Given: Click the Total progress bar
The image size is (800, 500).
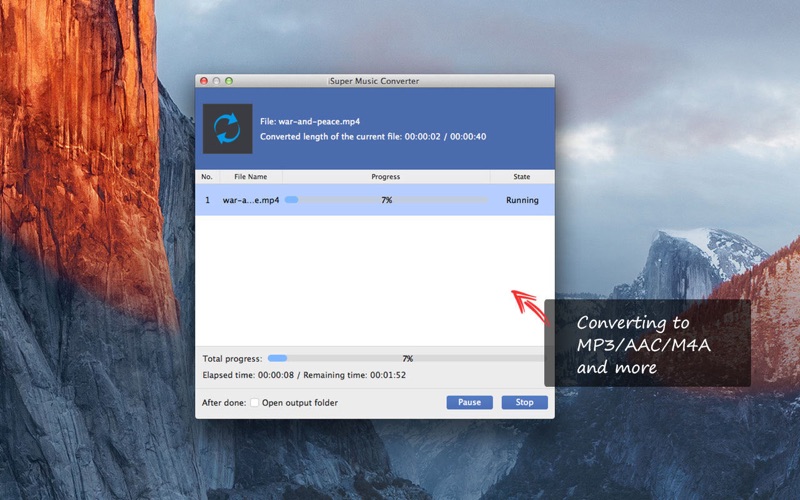Looking at the screenshot, I should pos(407,358).
